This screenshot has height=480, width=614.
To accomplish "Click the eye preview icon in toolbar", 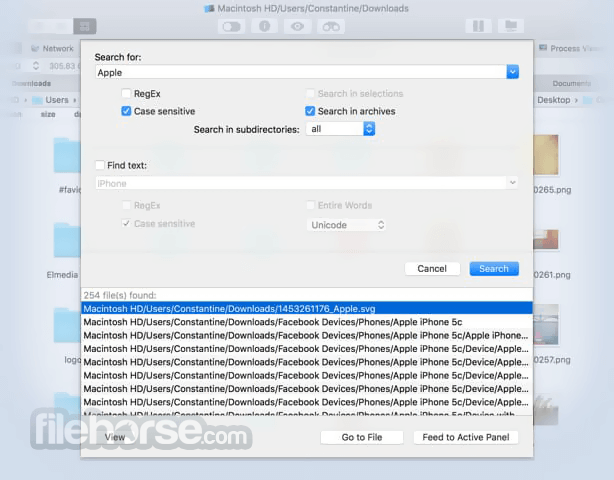I will point(297,26).
